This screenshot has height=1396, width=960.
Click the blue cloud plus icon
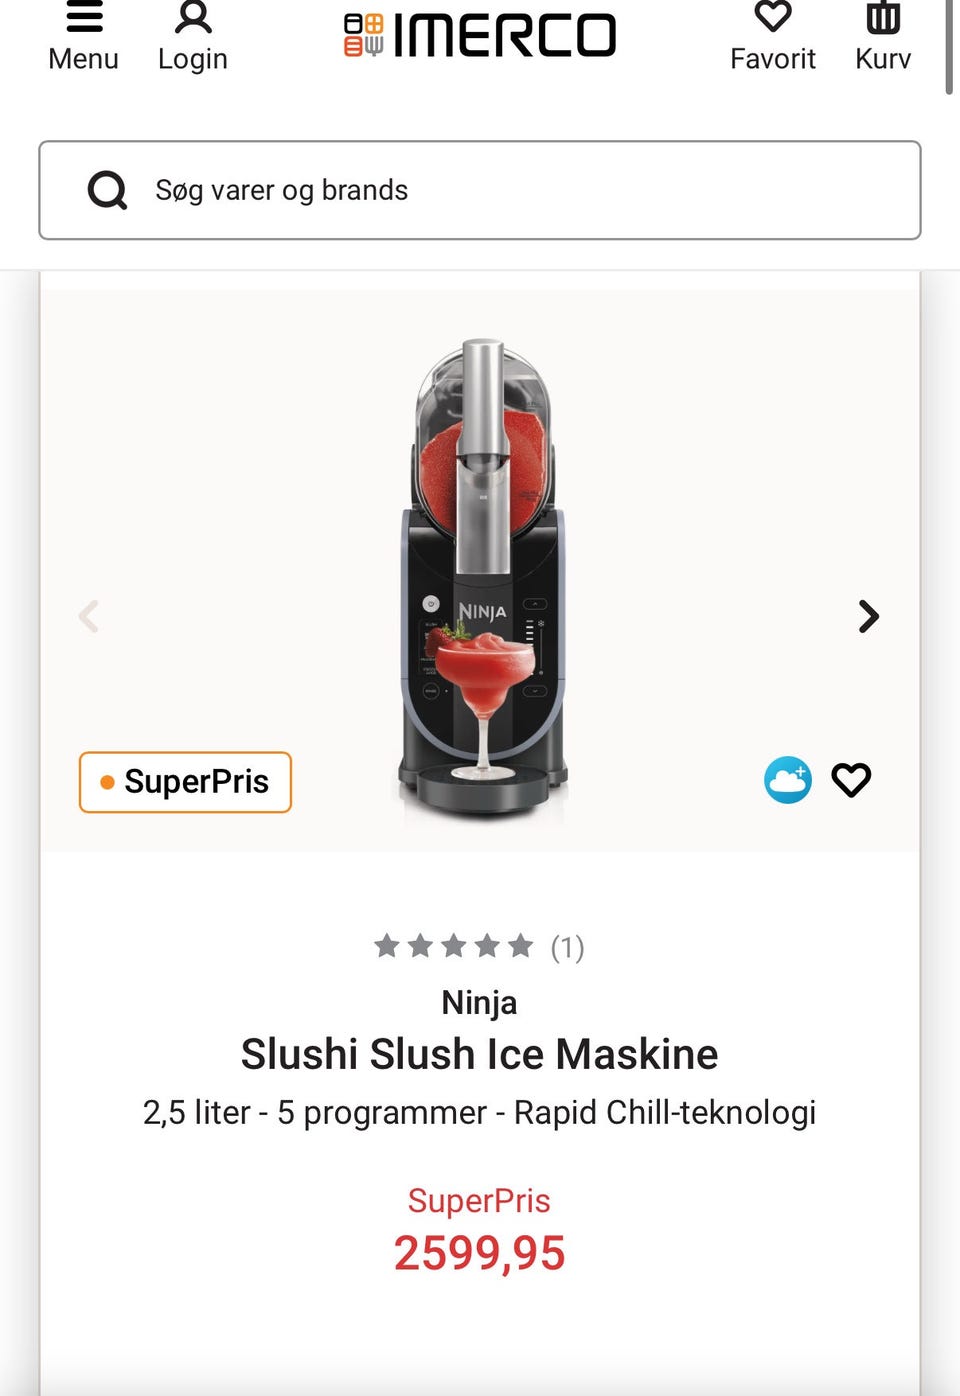point(788,780)
